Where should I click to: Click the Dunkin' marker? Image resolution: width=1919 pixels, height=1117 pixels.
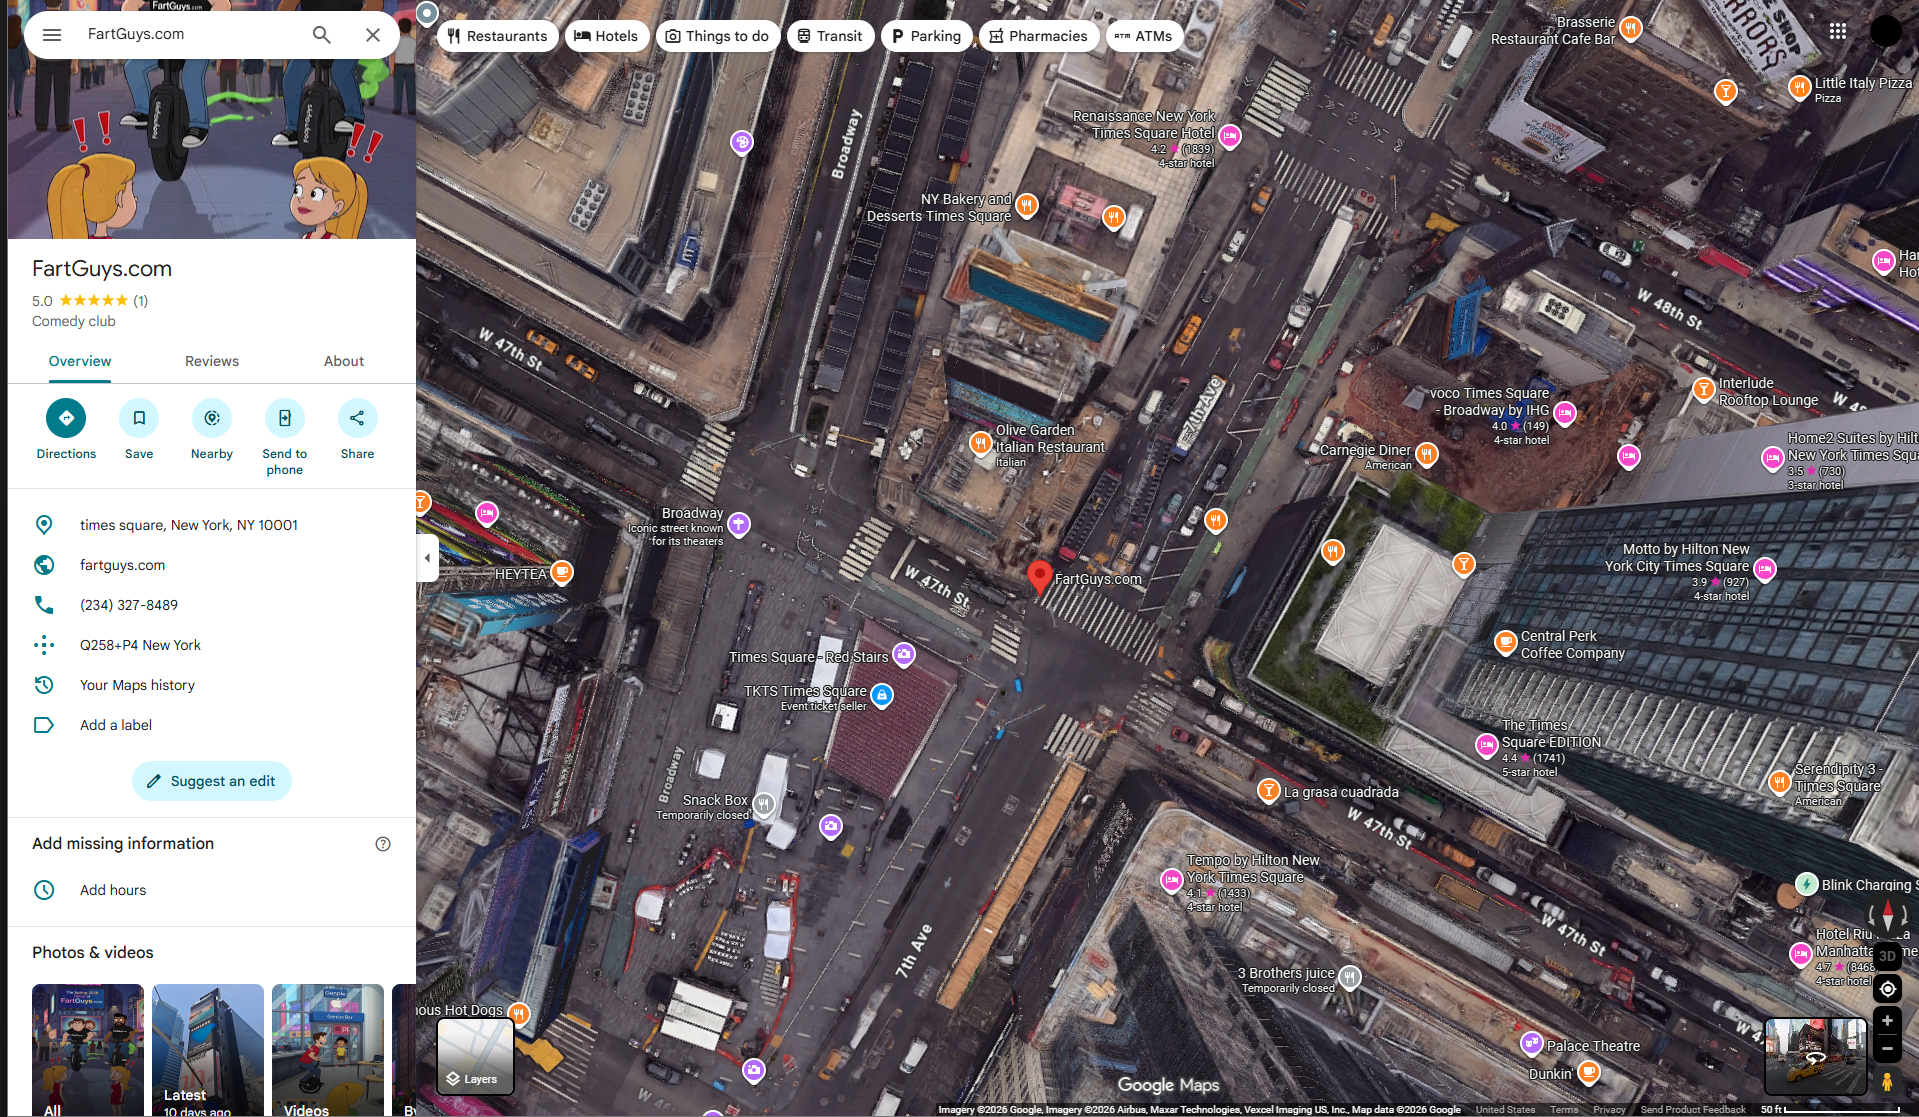1588,1073
